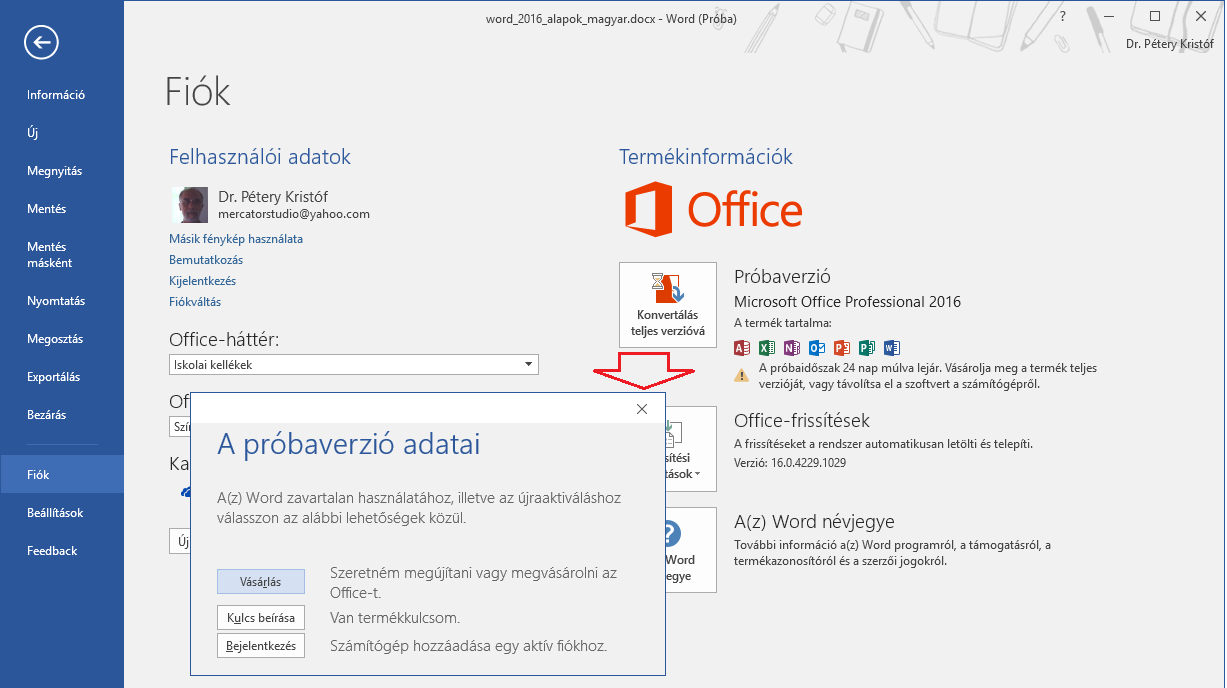Click the Publisher app icon

867,348
